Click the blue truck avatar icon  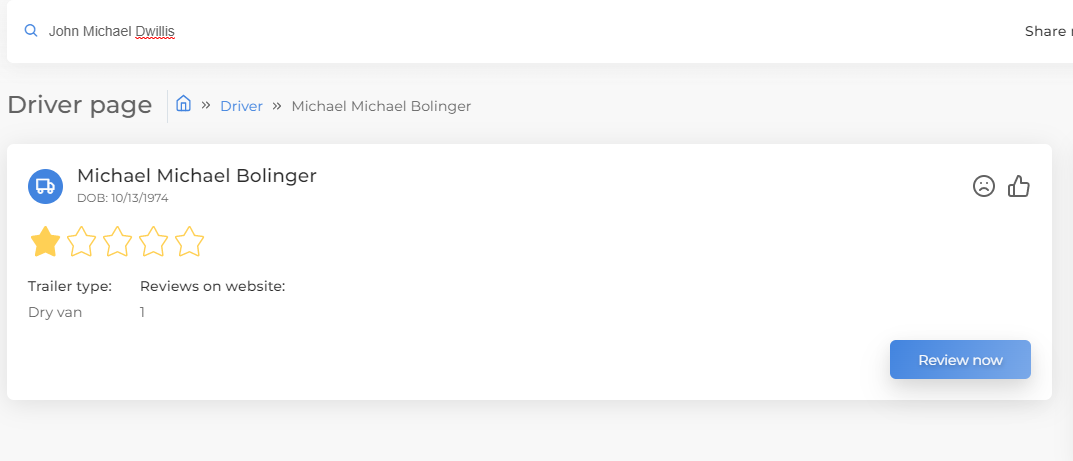(x=45, y=186)
